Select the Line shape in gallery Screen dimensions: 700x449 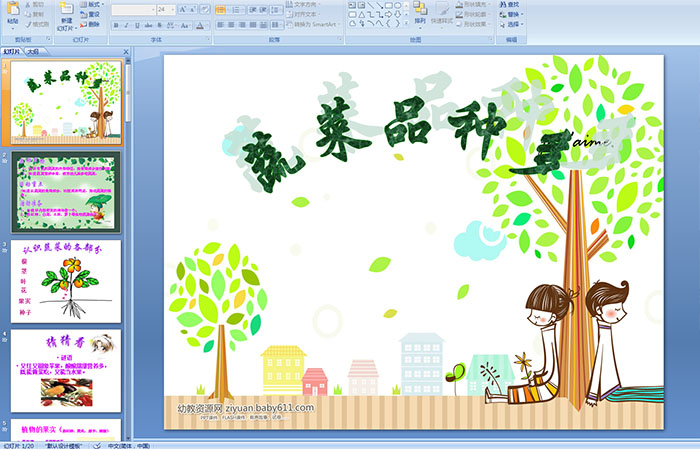point(371,5)
